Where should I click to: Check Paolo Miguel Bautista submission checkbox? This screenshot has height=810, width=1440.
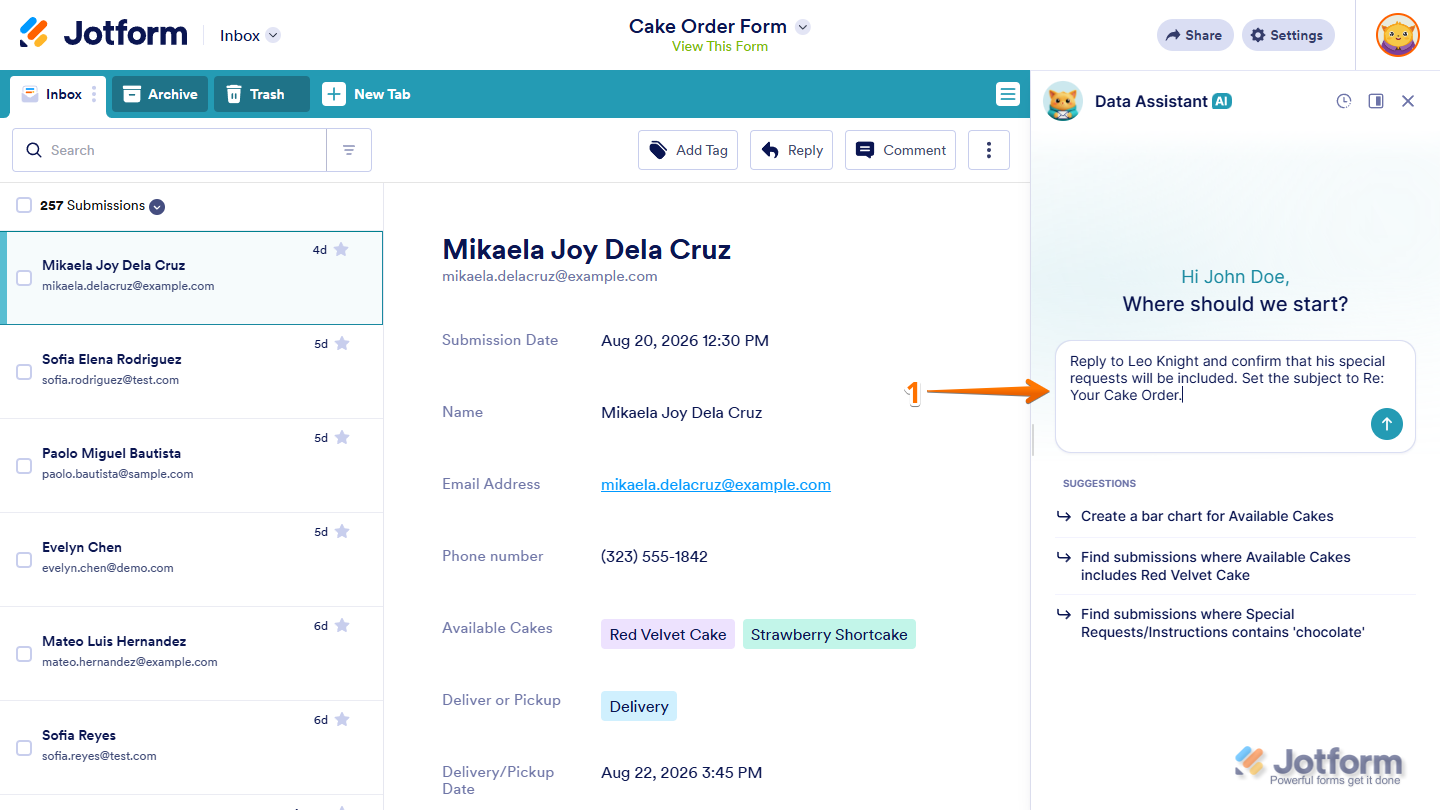(24, 466)
